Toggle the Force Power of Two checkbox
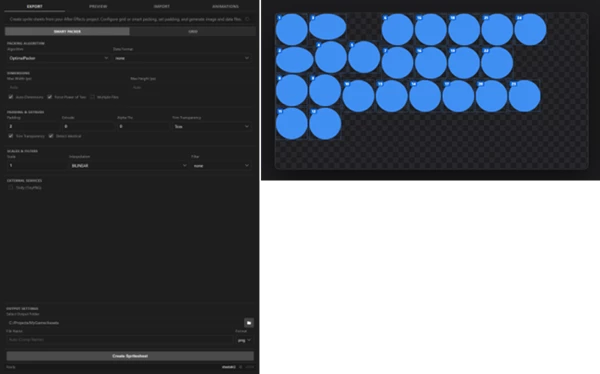This screenshot has height=374, width=600. (x=50, y=97)
